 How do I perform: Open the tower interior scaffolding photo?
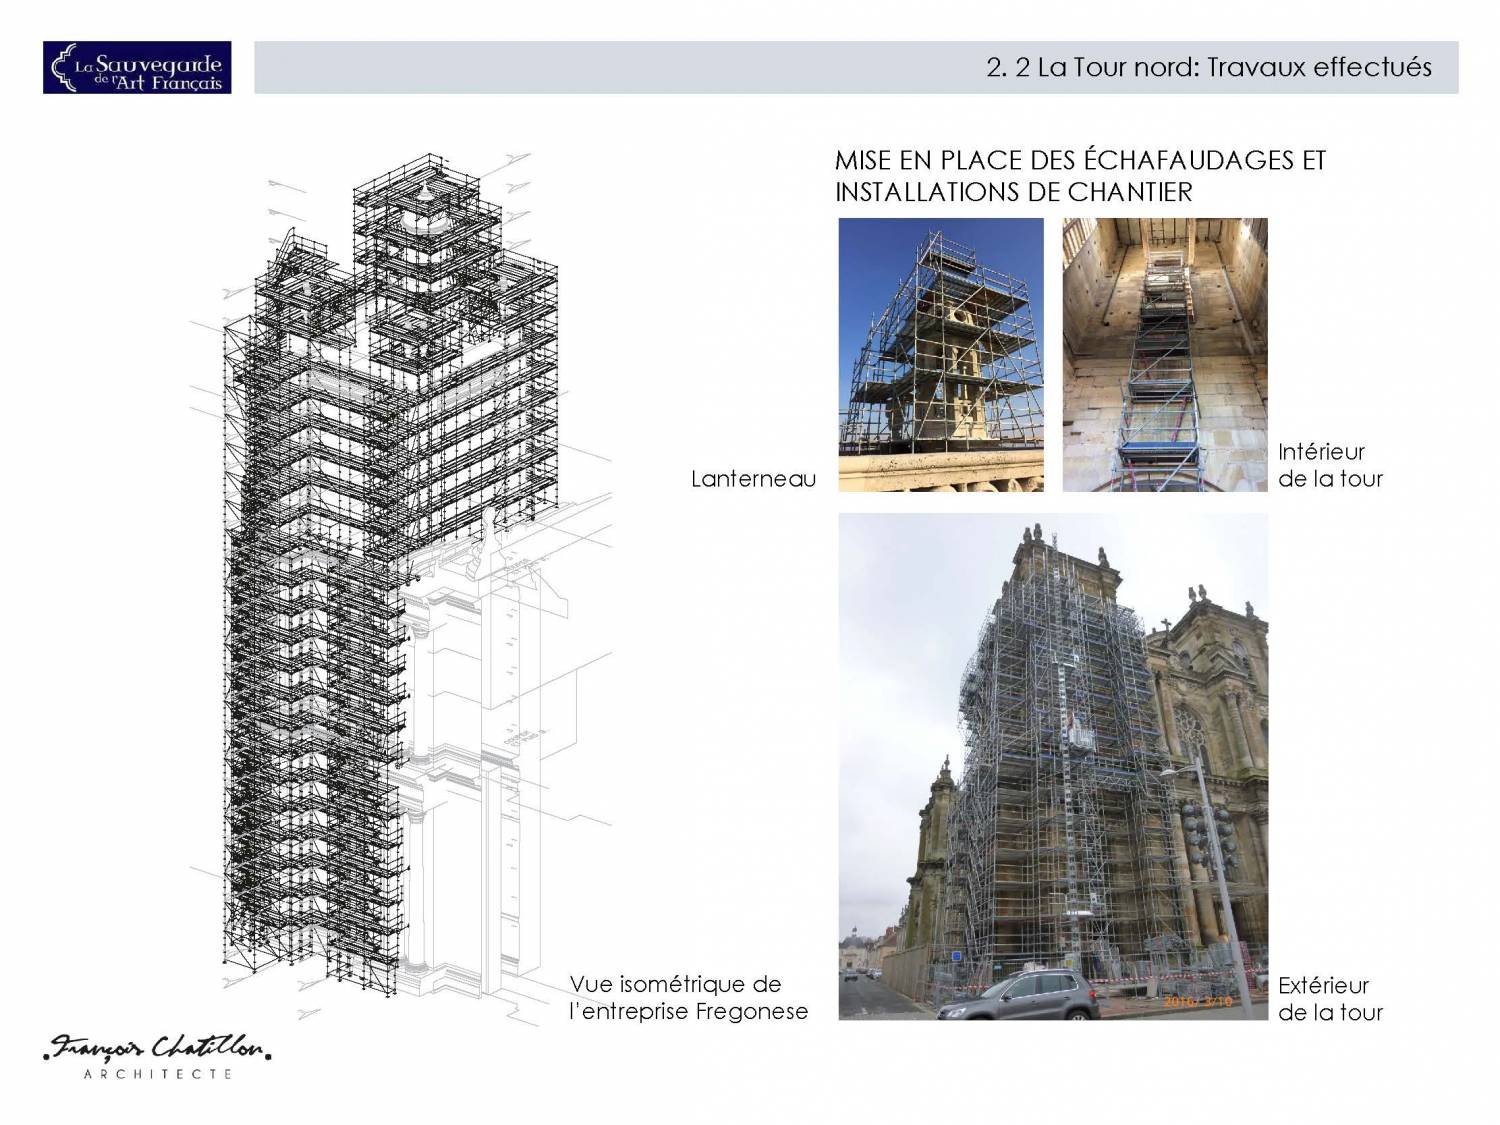click(x=1164, y=355)
